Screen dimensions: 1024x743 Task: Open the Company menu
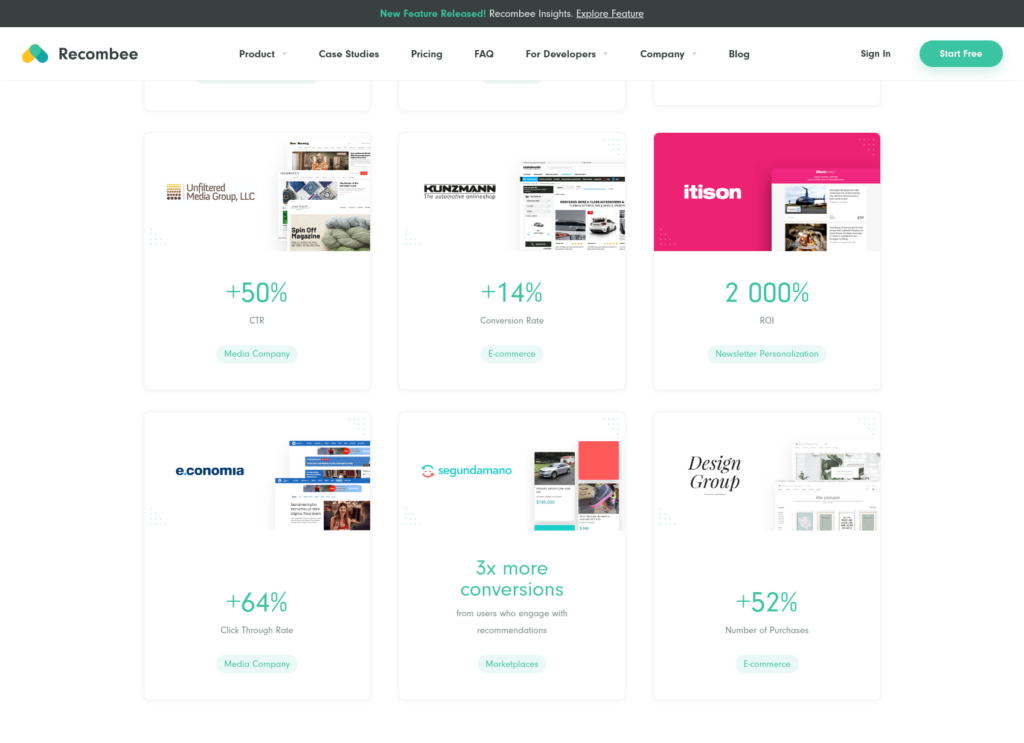click(x=662, y=54)
